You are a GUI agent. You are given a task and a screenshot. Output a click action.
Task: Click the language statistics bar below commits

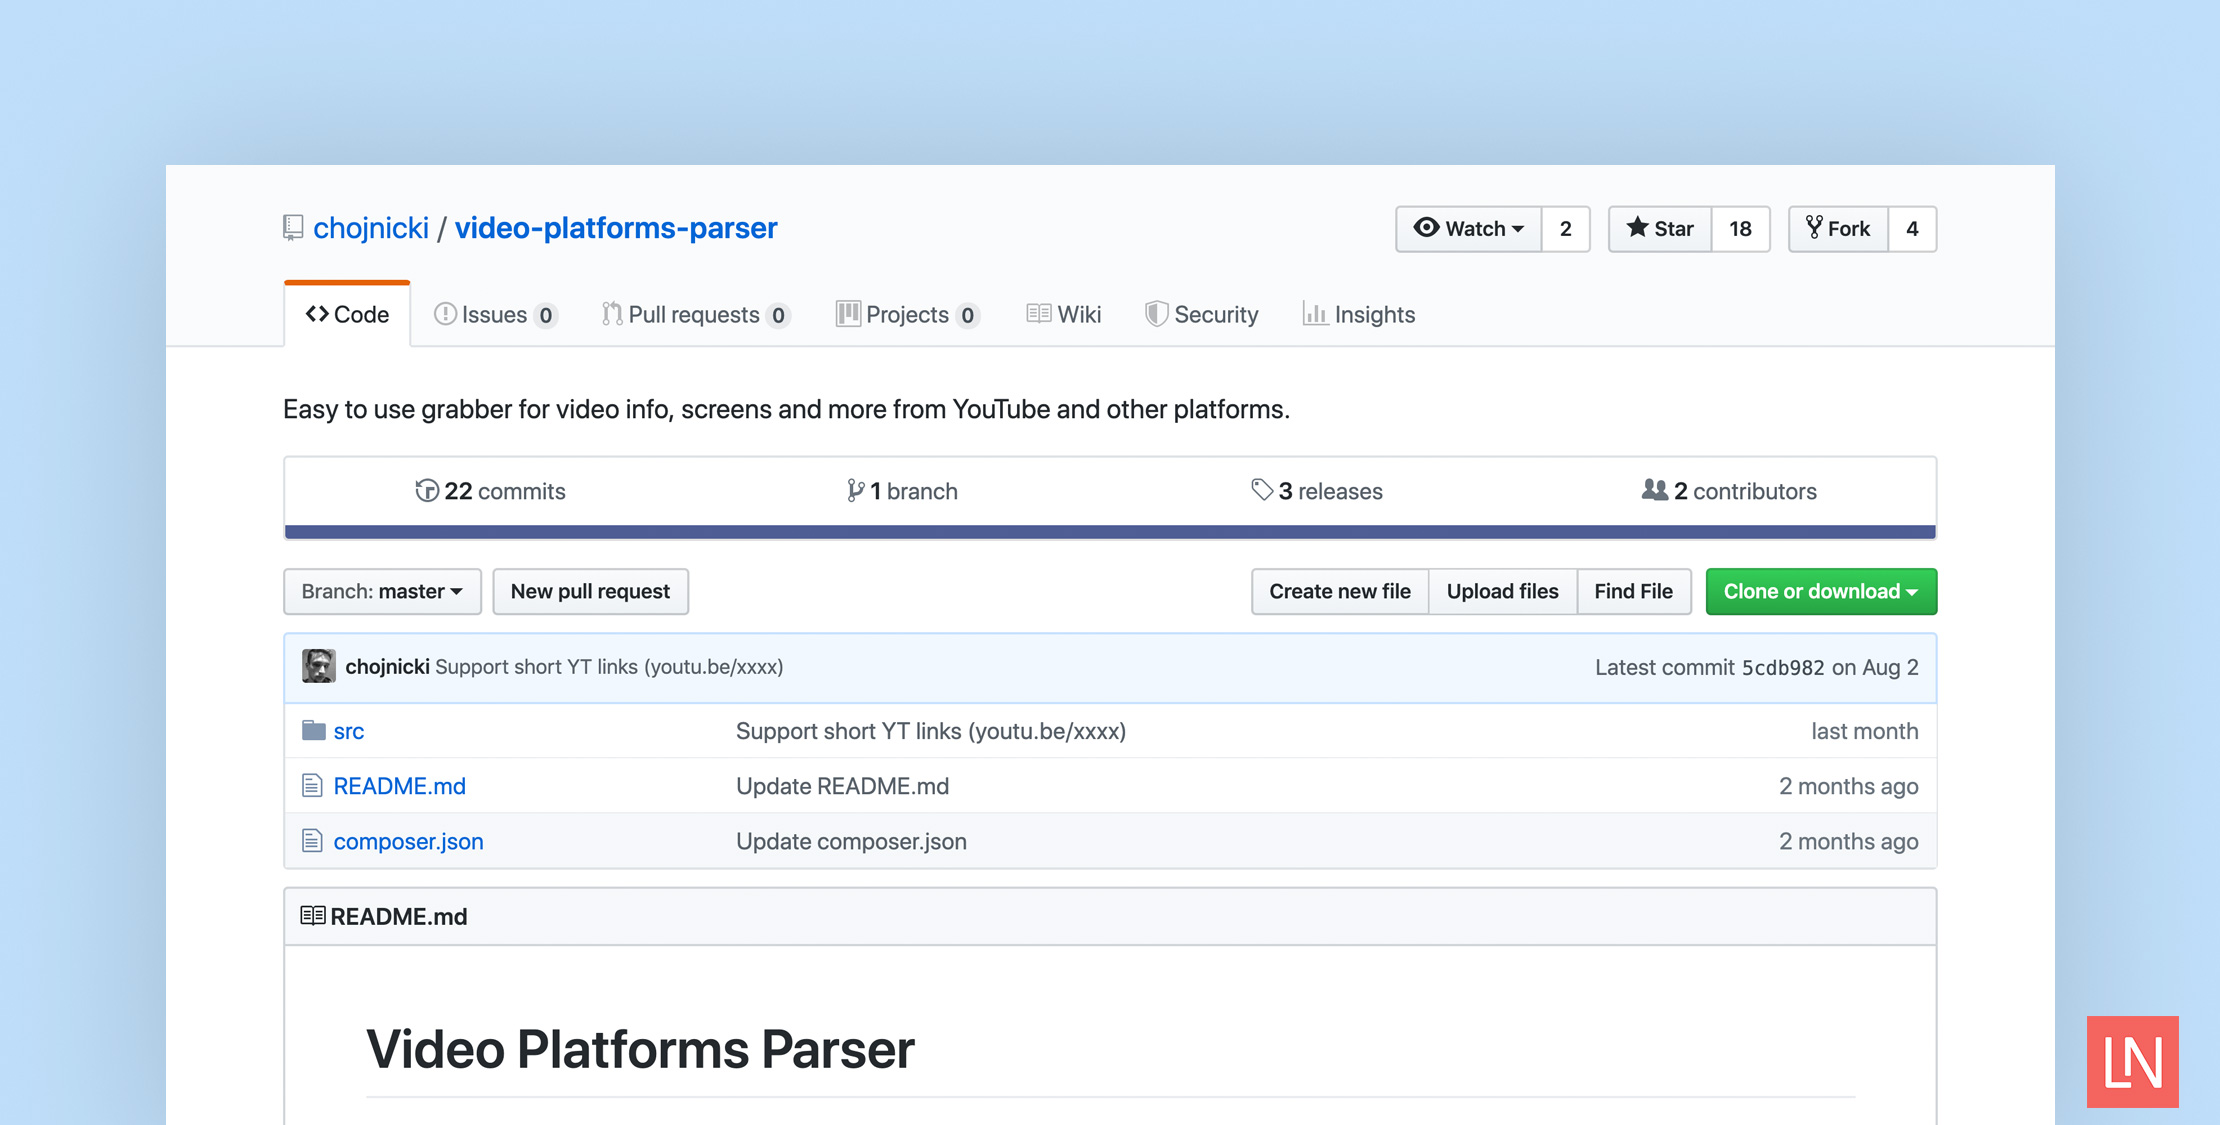[1110, 531]
